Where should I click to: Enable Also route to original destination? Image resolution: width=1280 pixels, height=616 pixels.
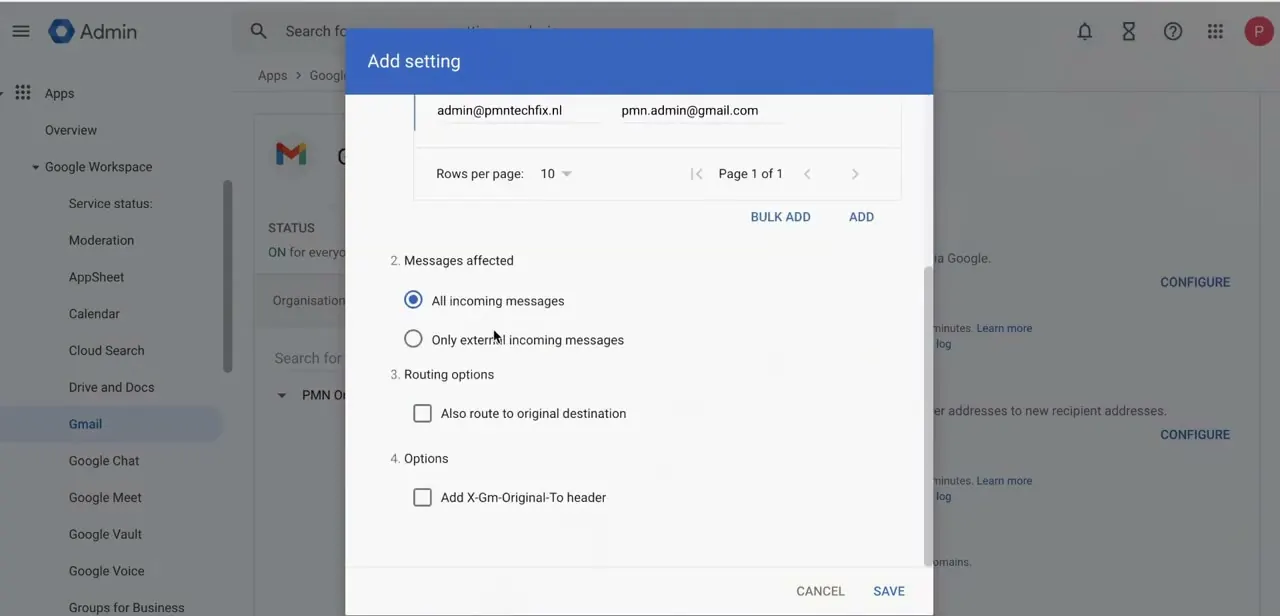(422, 413)
